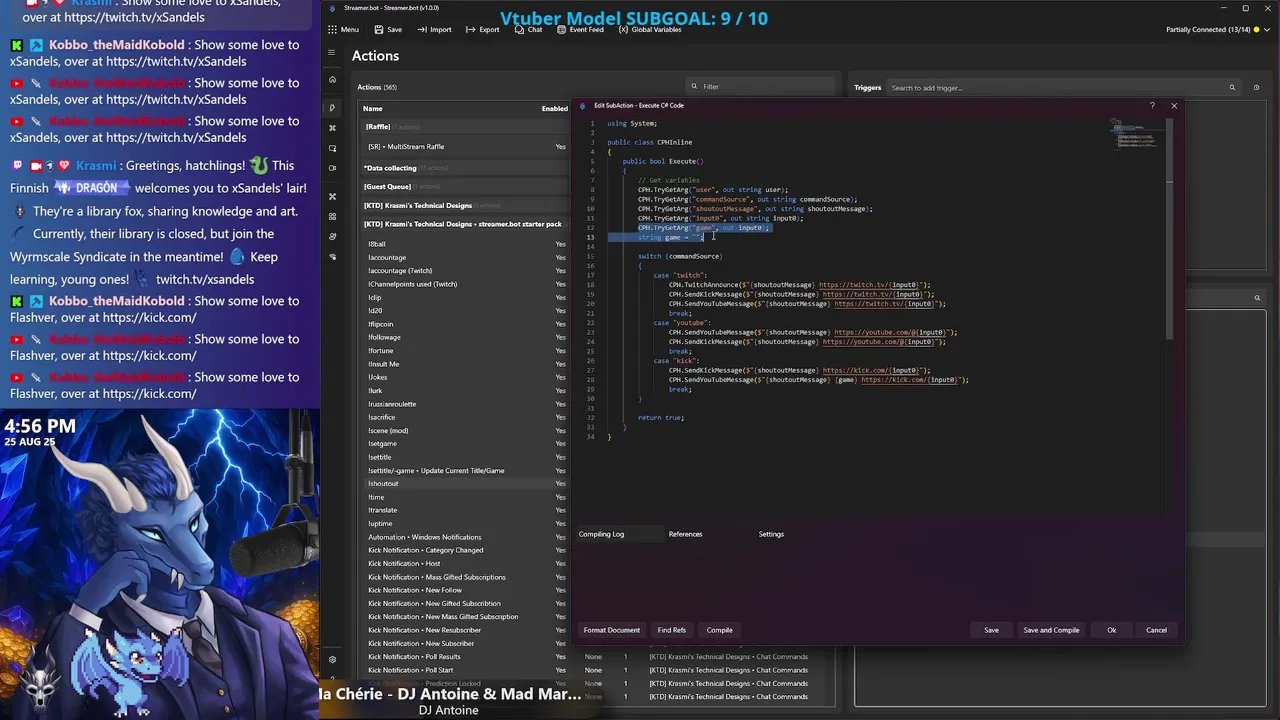This screenshot has width=1280, height=720.
Task: Click Save and Compile button
Action: tap(1051, 630)
